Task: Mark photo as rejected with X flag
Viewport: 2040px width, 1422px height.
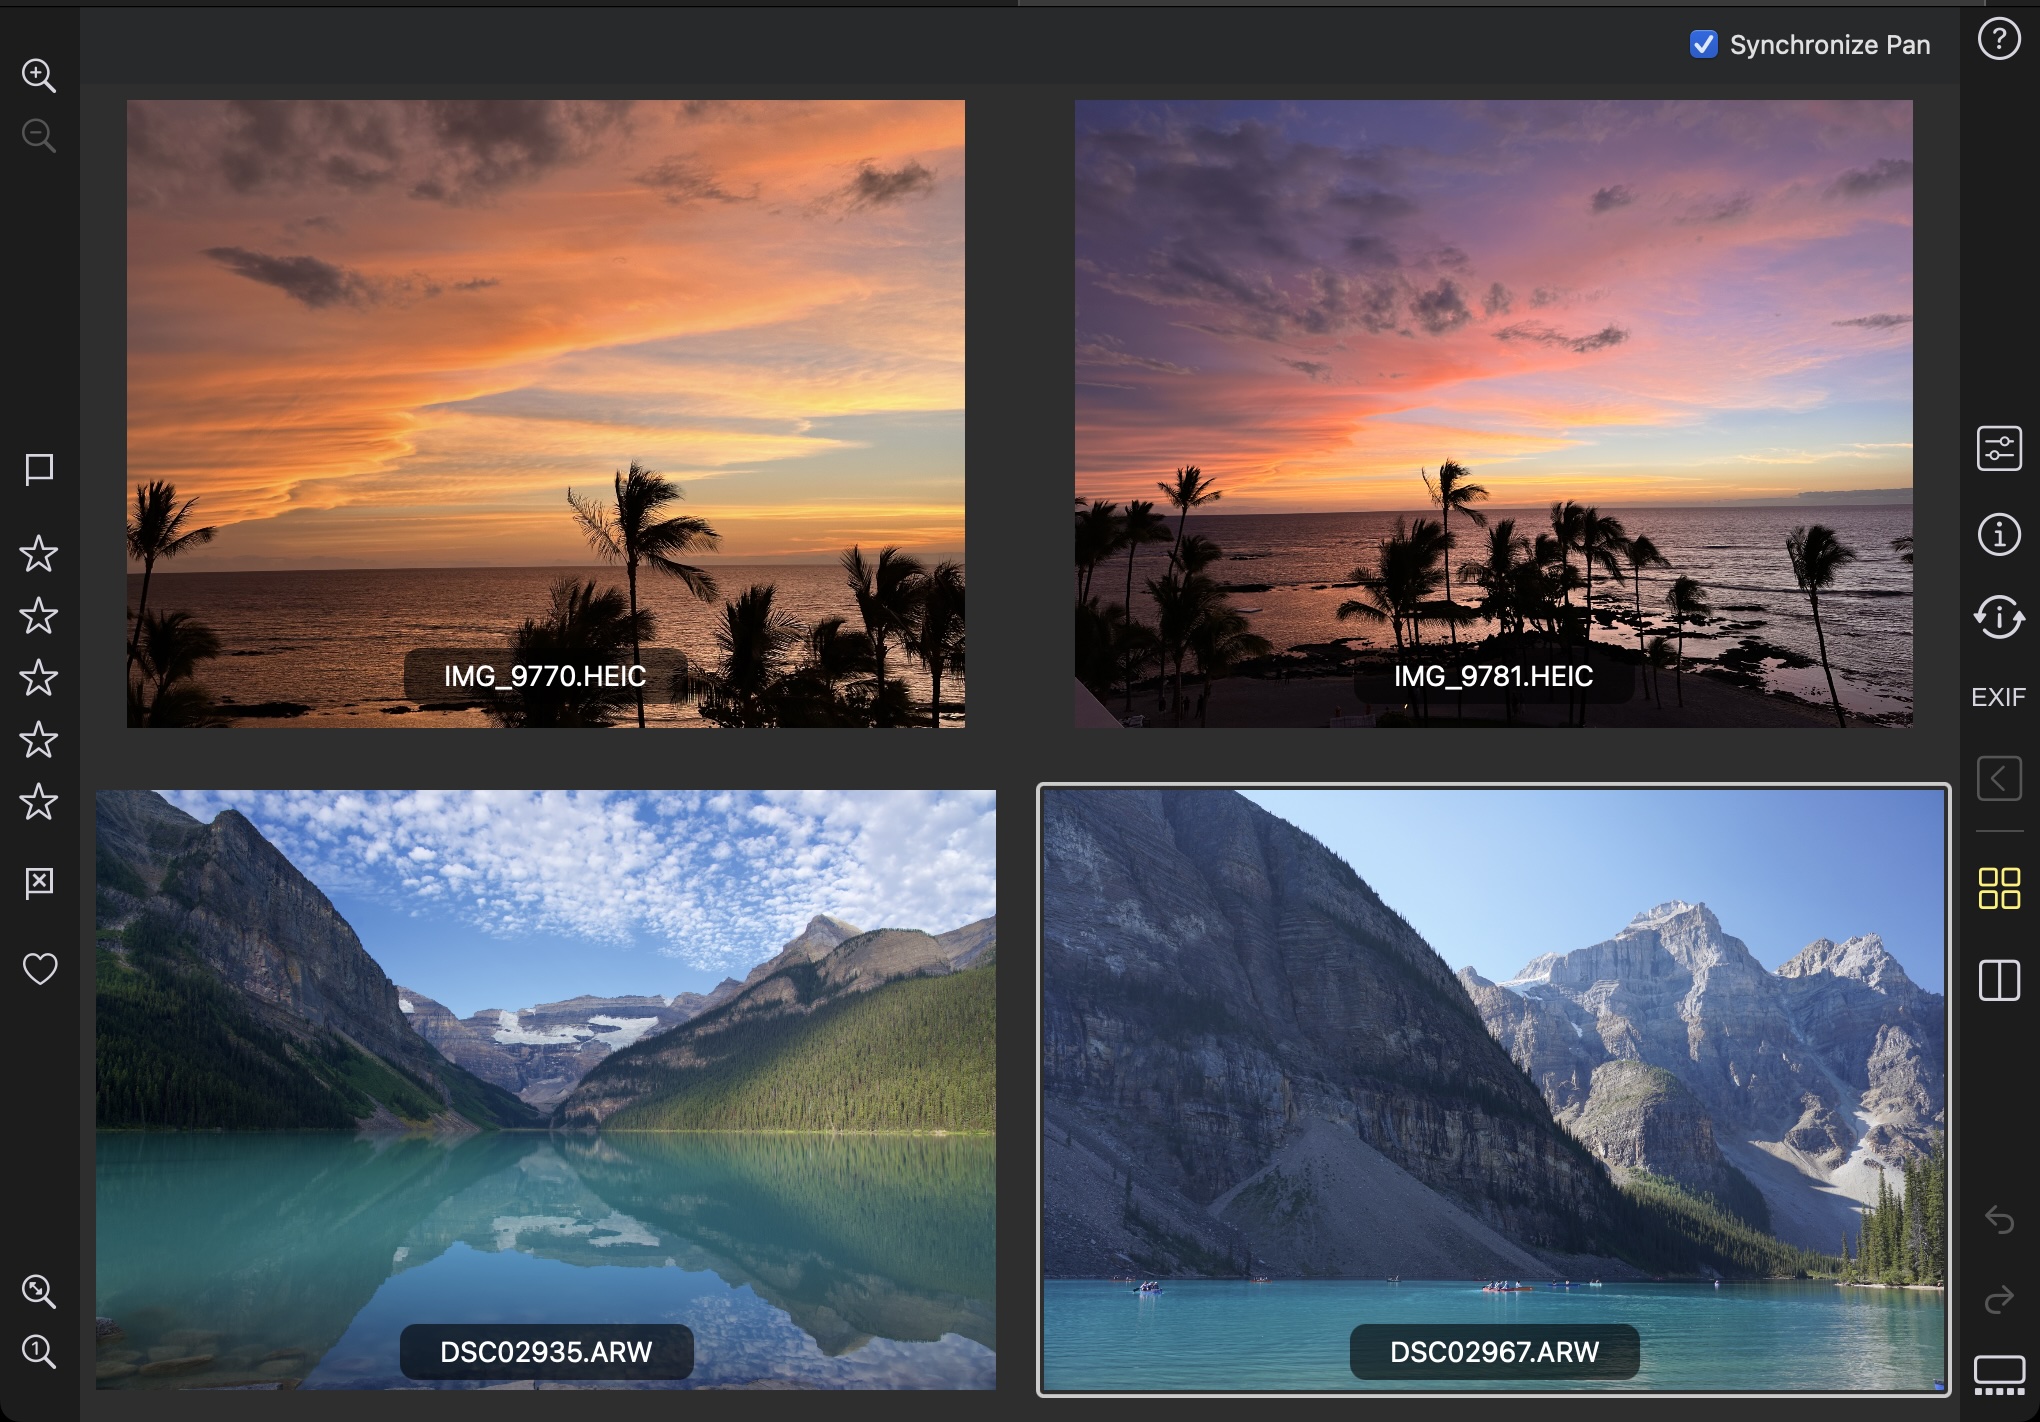Action: pyautogui.click(x=38, y=883)
